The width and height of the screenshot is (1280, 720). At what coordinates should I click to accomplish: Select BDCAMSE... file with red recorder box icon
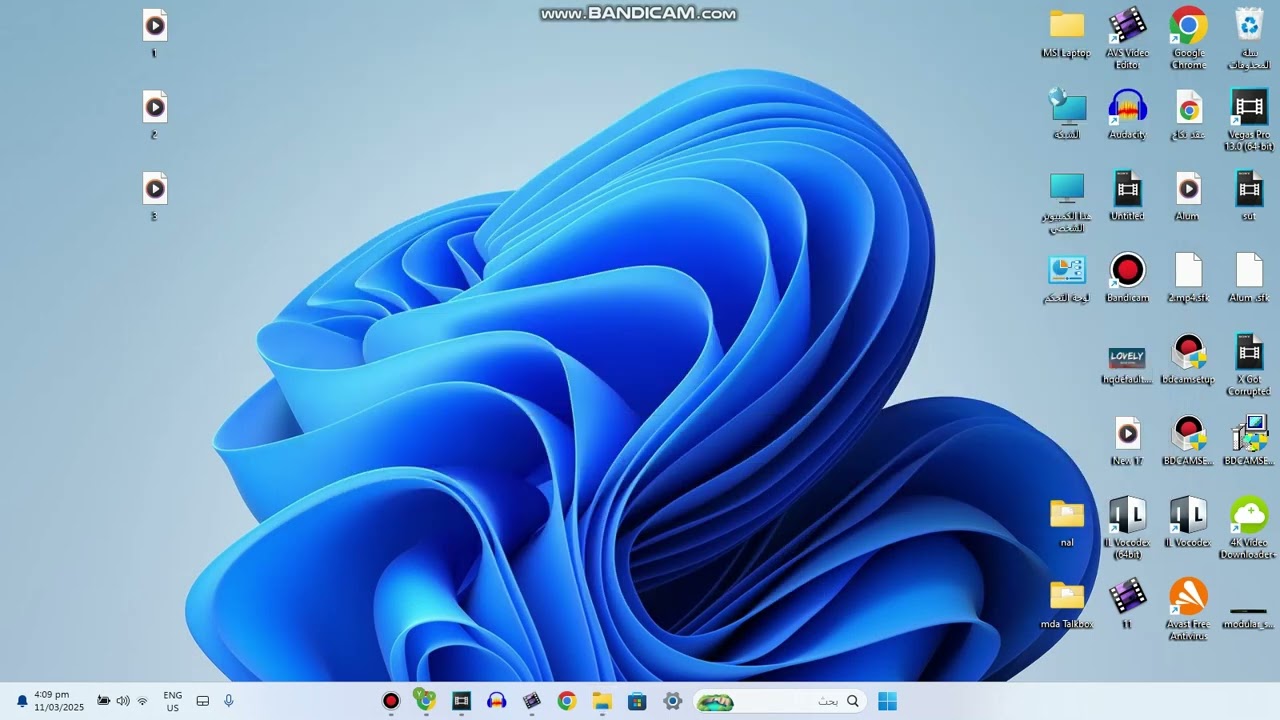[1188, 441]
